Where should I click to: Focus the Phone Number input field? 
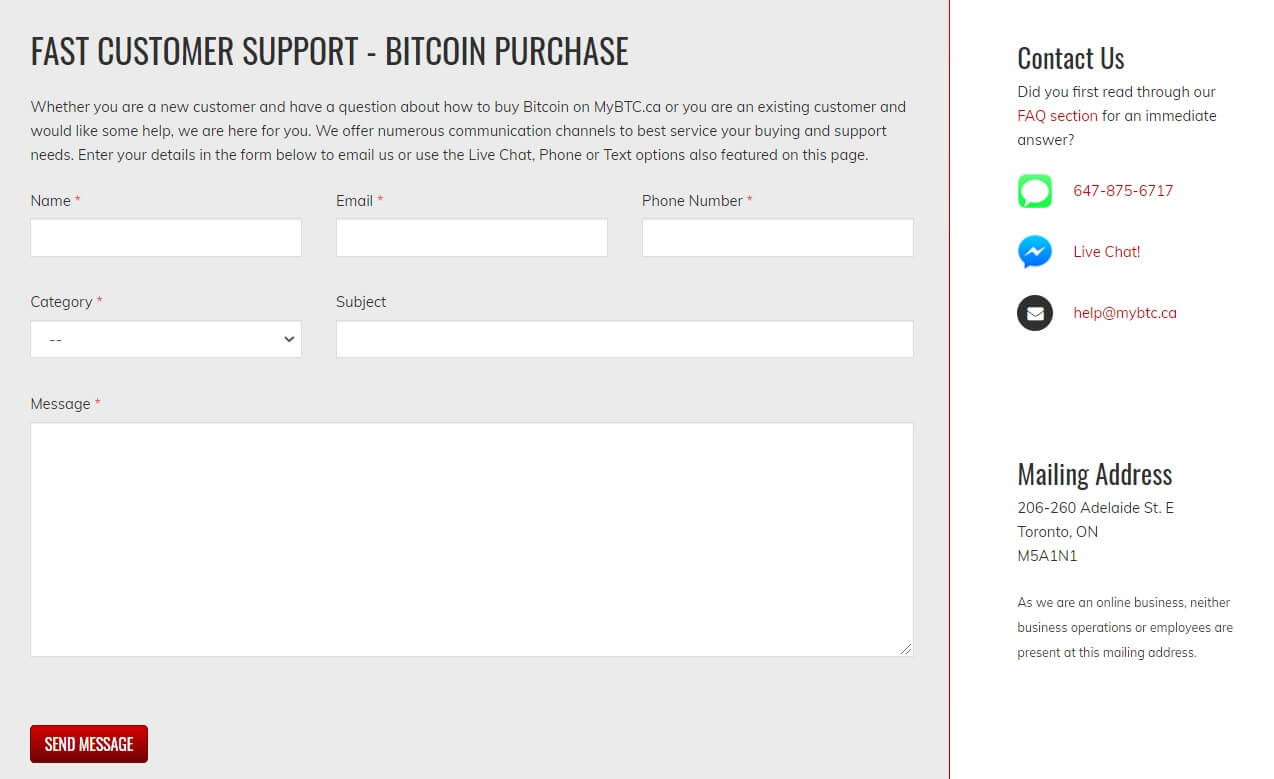pos(778,238)
